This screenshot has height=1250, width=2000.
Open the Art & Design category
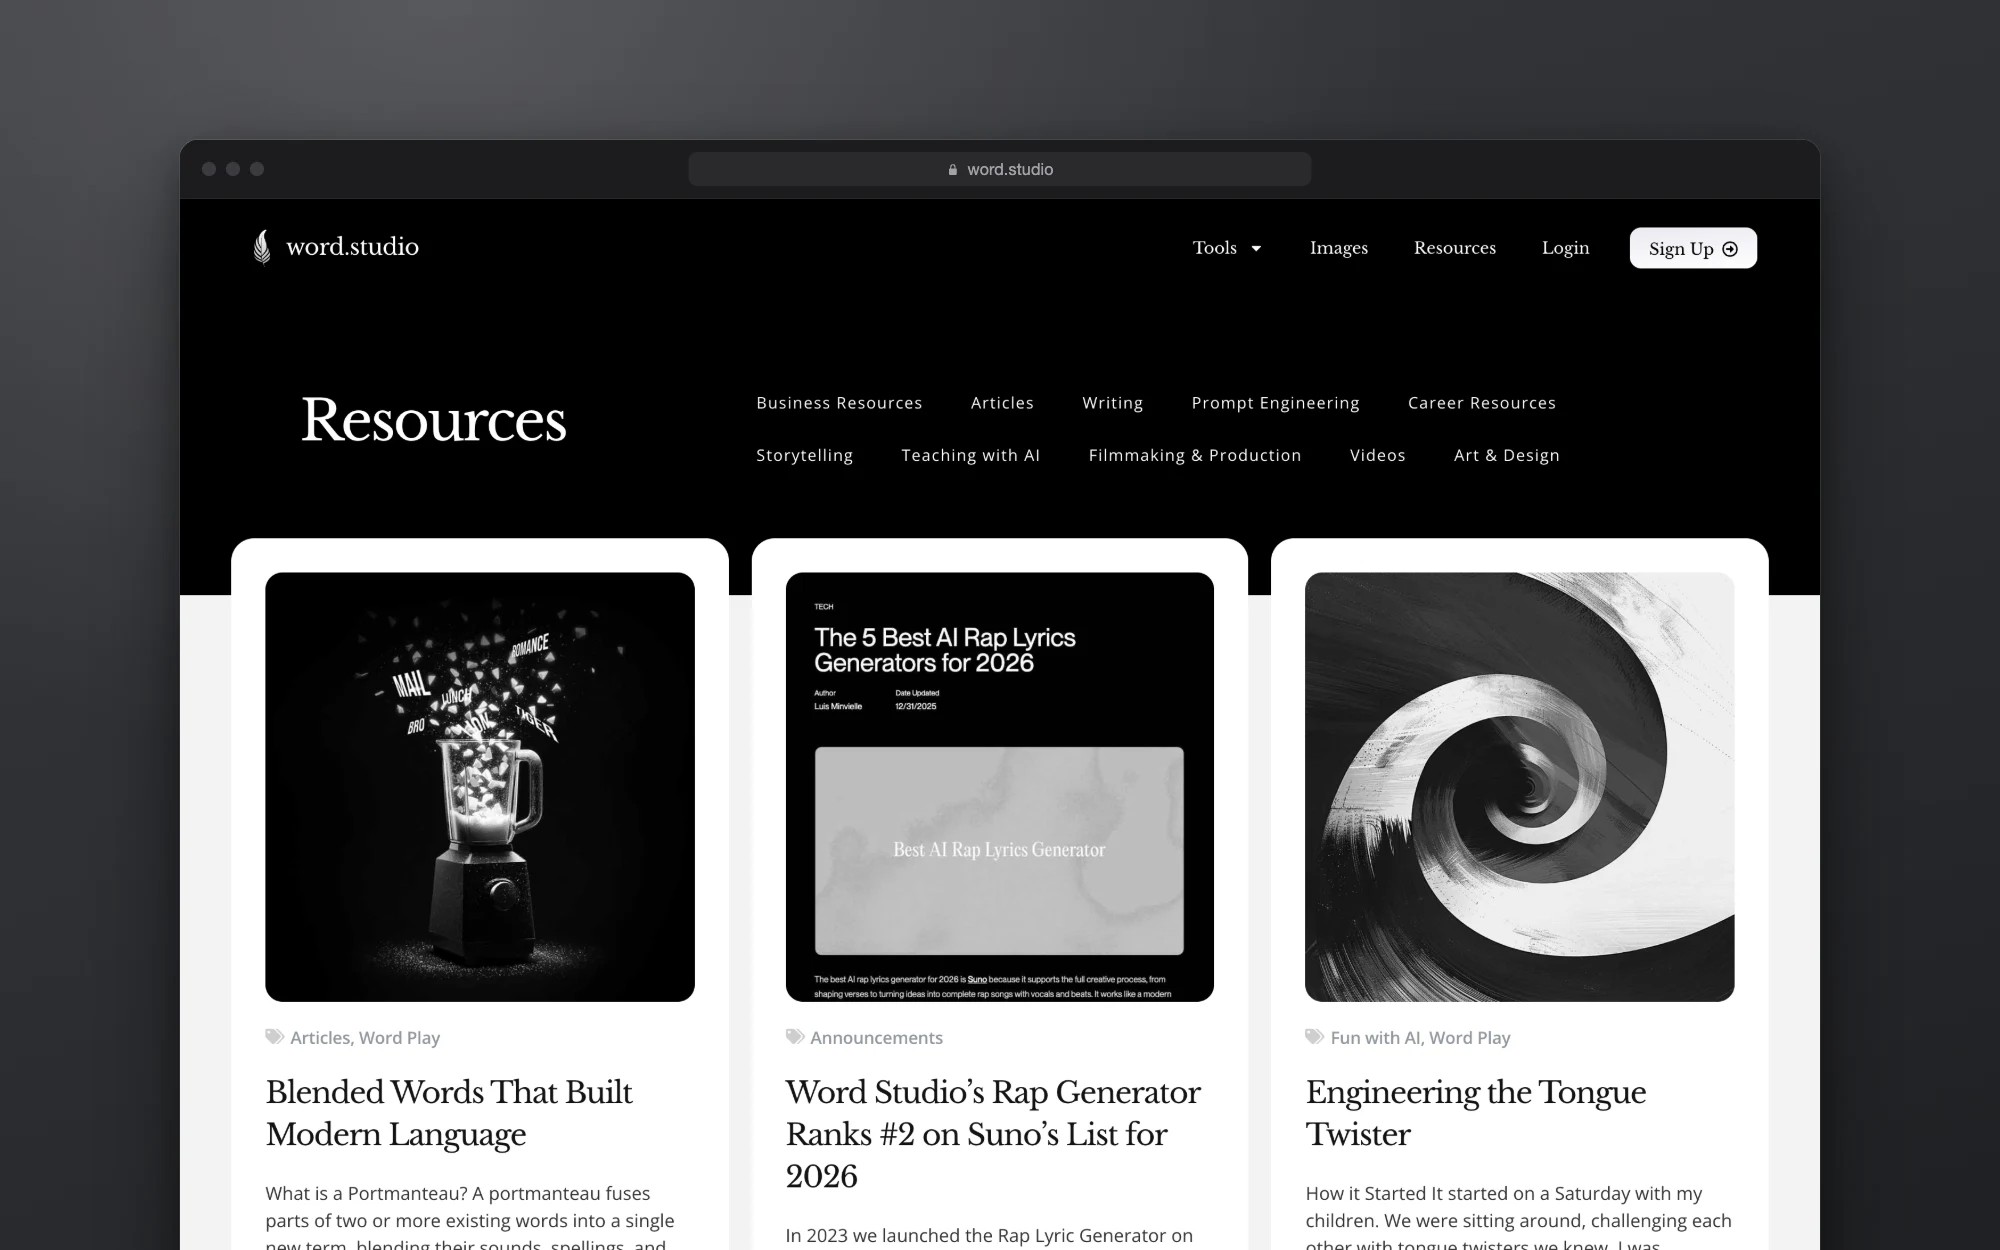[x=1506, y=455]
